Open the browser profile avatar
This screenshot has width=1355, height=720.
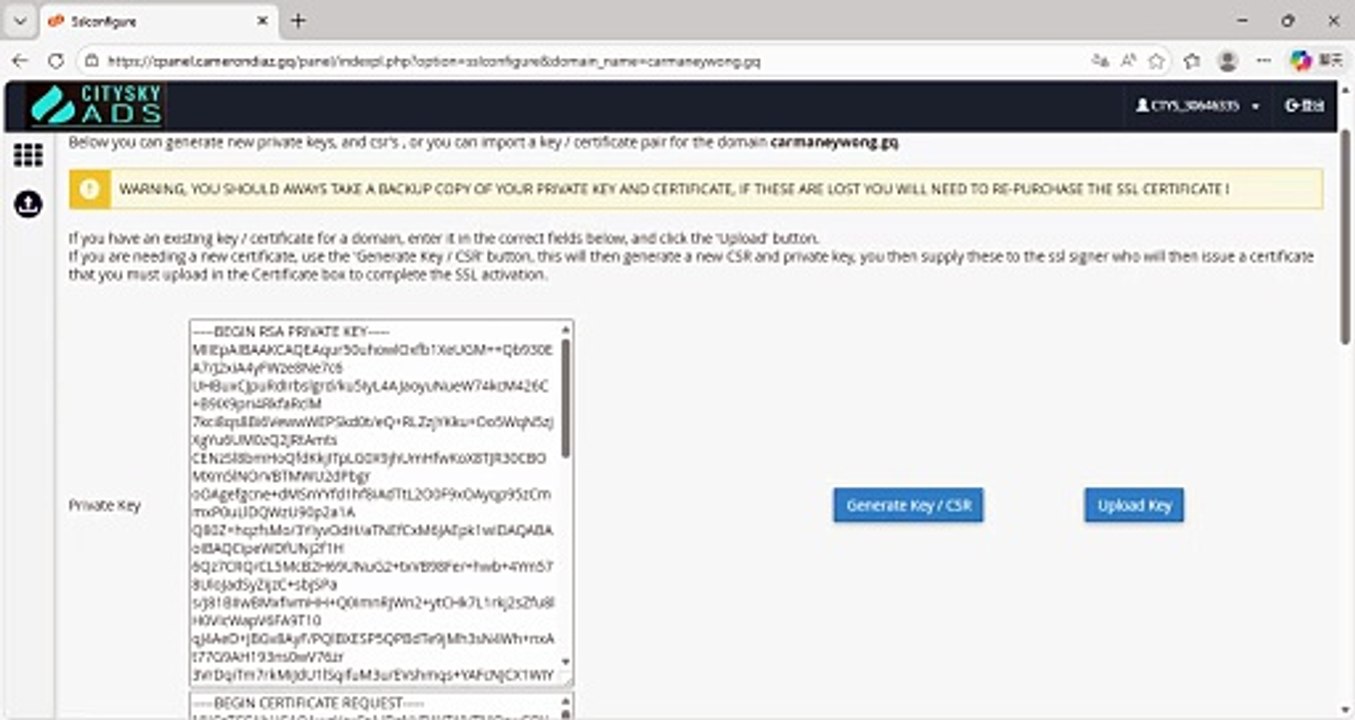click(1227, 61)
